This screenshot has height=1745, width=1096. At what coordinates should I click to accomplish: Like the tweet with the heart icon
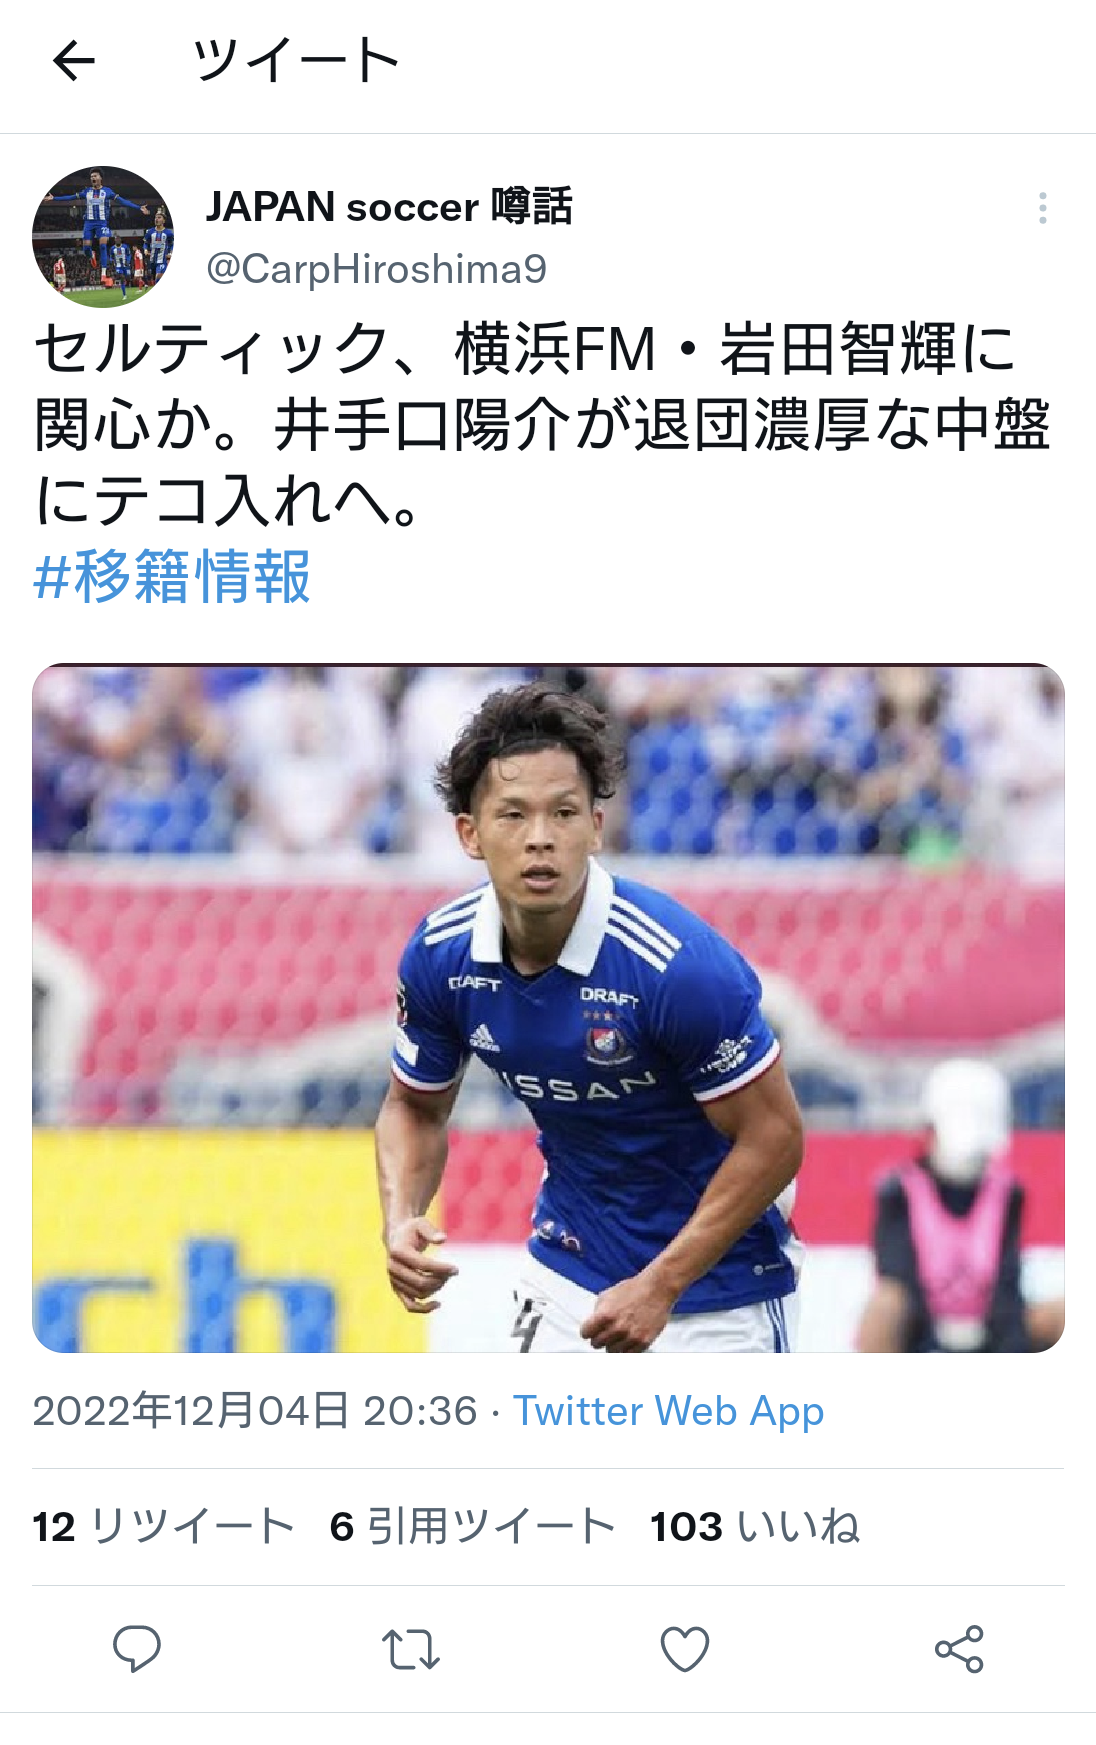pos(685,1650)
